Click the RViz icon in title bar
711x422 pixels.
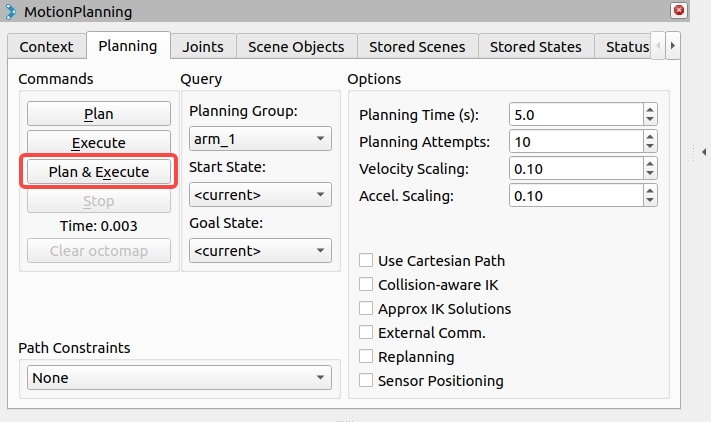click(x=10, y=11)
